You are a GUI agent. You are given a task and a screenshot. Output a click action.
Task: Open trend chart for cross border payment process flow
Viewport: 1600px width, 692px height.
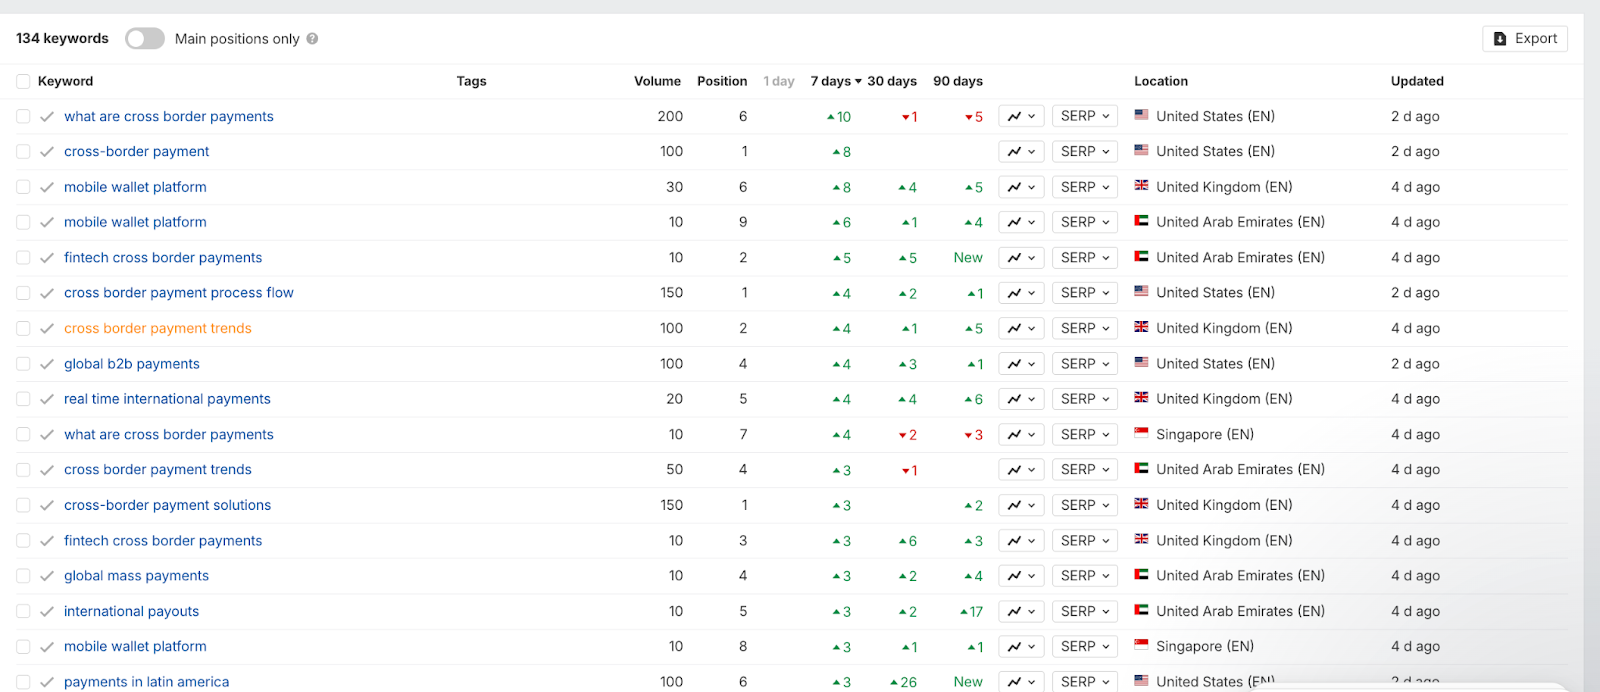pyautogui.click(x=1021, y=293)
